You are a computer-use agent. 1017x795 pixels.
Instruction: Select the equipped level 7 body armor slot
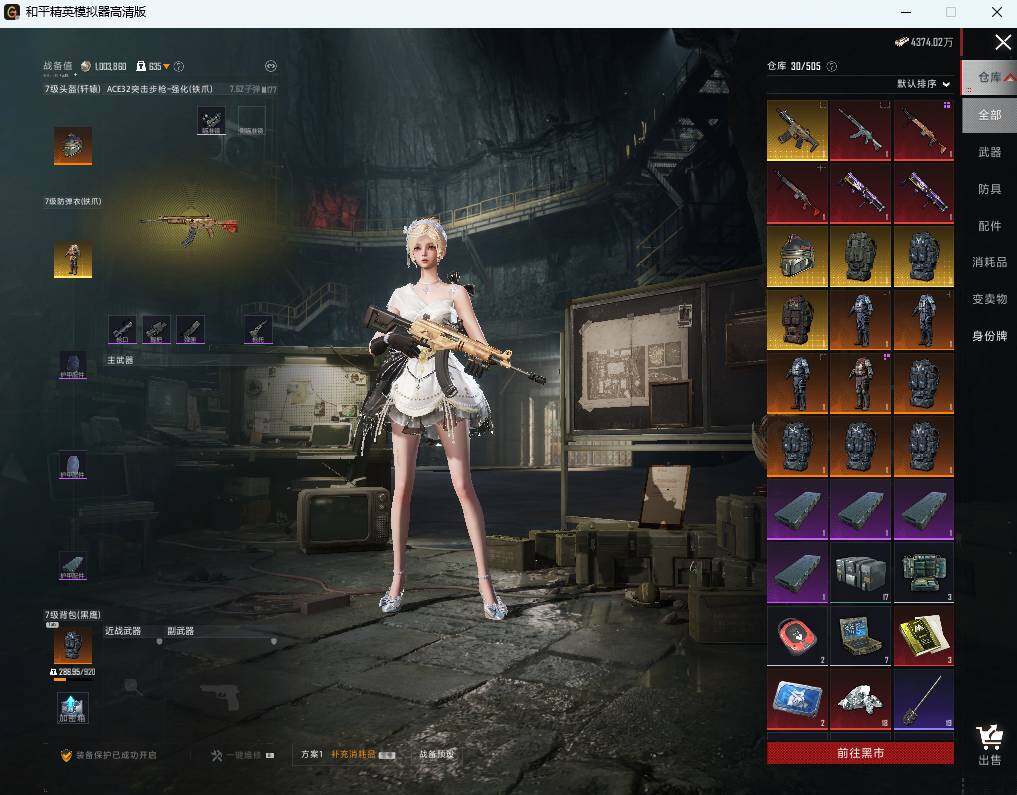click(x=73, y=259)
